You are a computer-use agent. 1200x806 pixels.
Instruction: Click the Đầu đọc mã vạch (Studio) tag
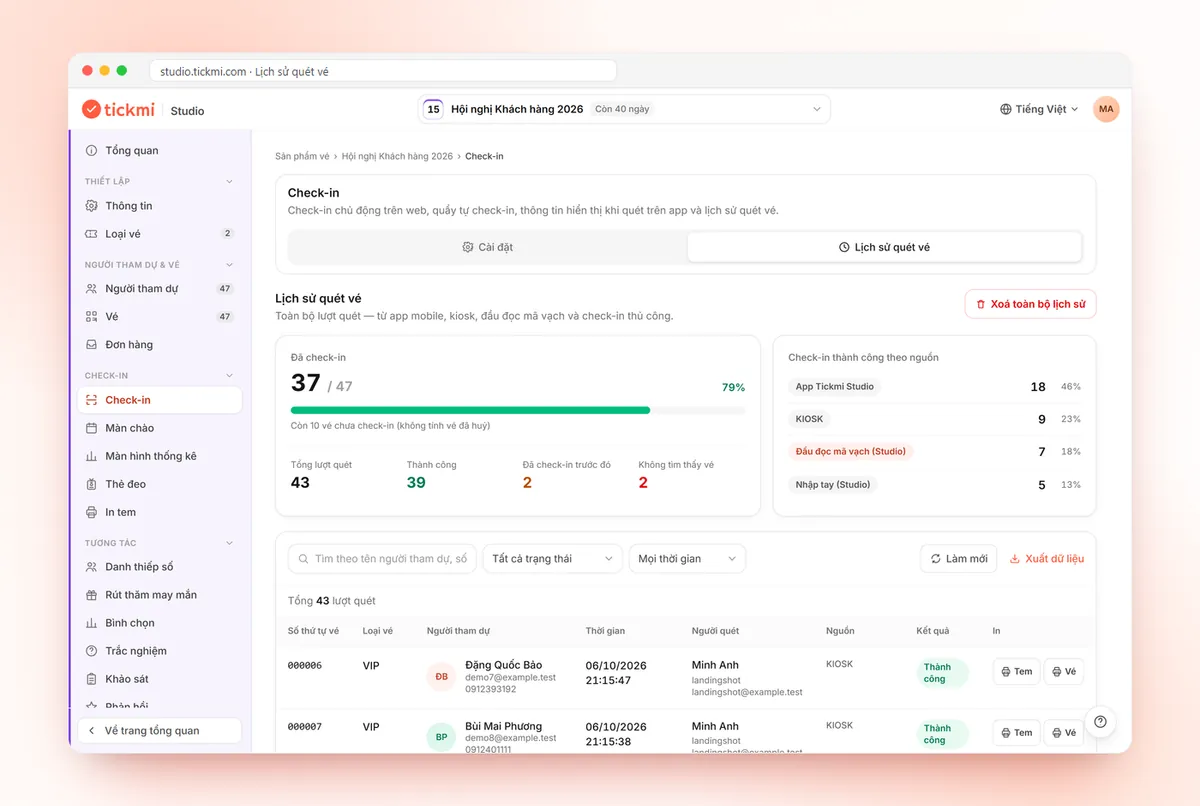tap(851, 452)
